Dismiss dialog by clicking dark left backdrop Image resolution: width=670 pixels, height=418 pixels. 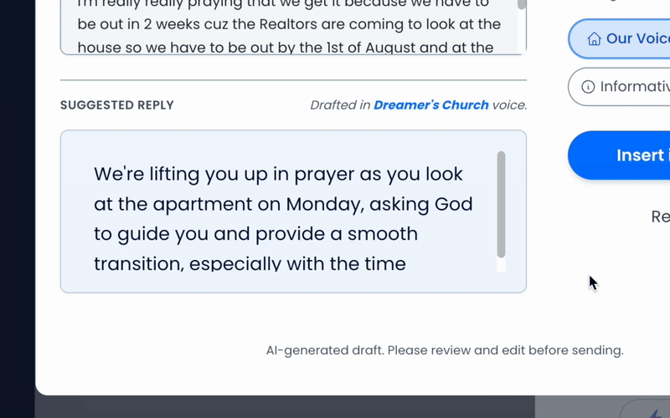tap(17, 209)
